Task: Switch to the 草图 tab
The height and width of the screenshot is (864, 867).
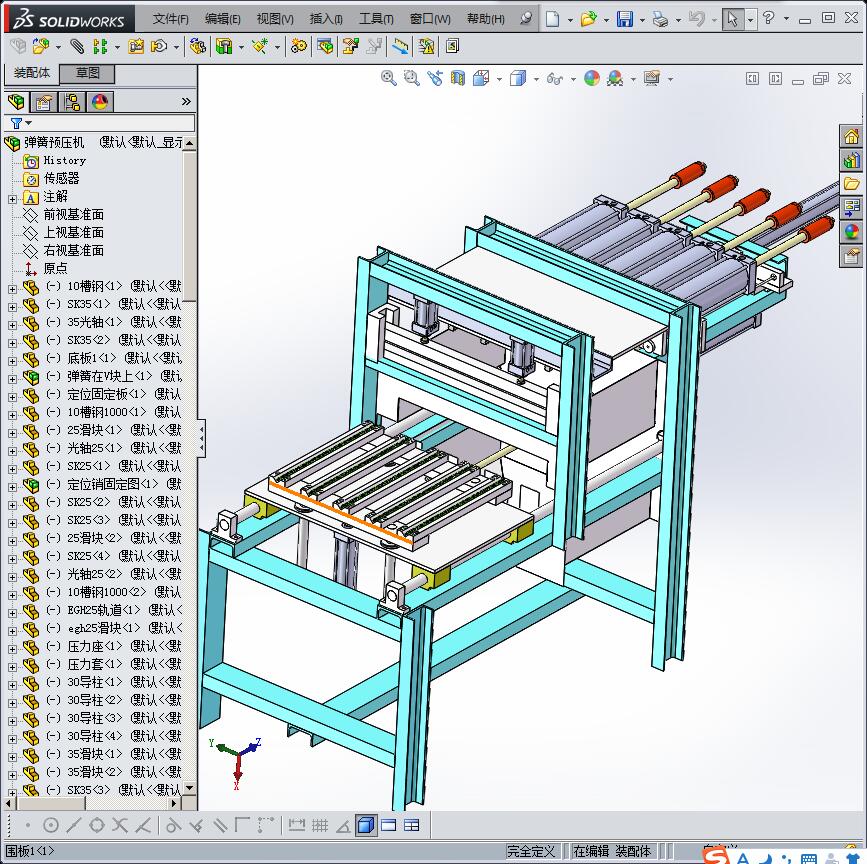Action: 87,73
